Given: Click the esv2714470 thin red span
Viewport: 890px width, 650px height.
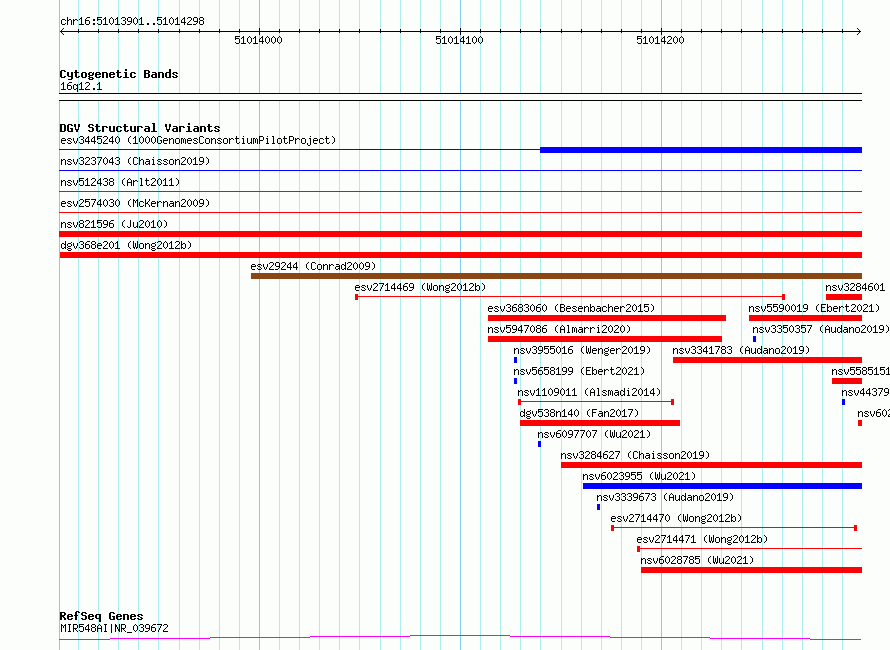Looking at the screenshot, I should click(x=734, y=528).
